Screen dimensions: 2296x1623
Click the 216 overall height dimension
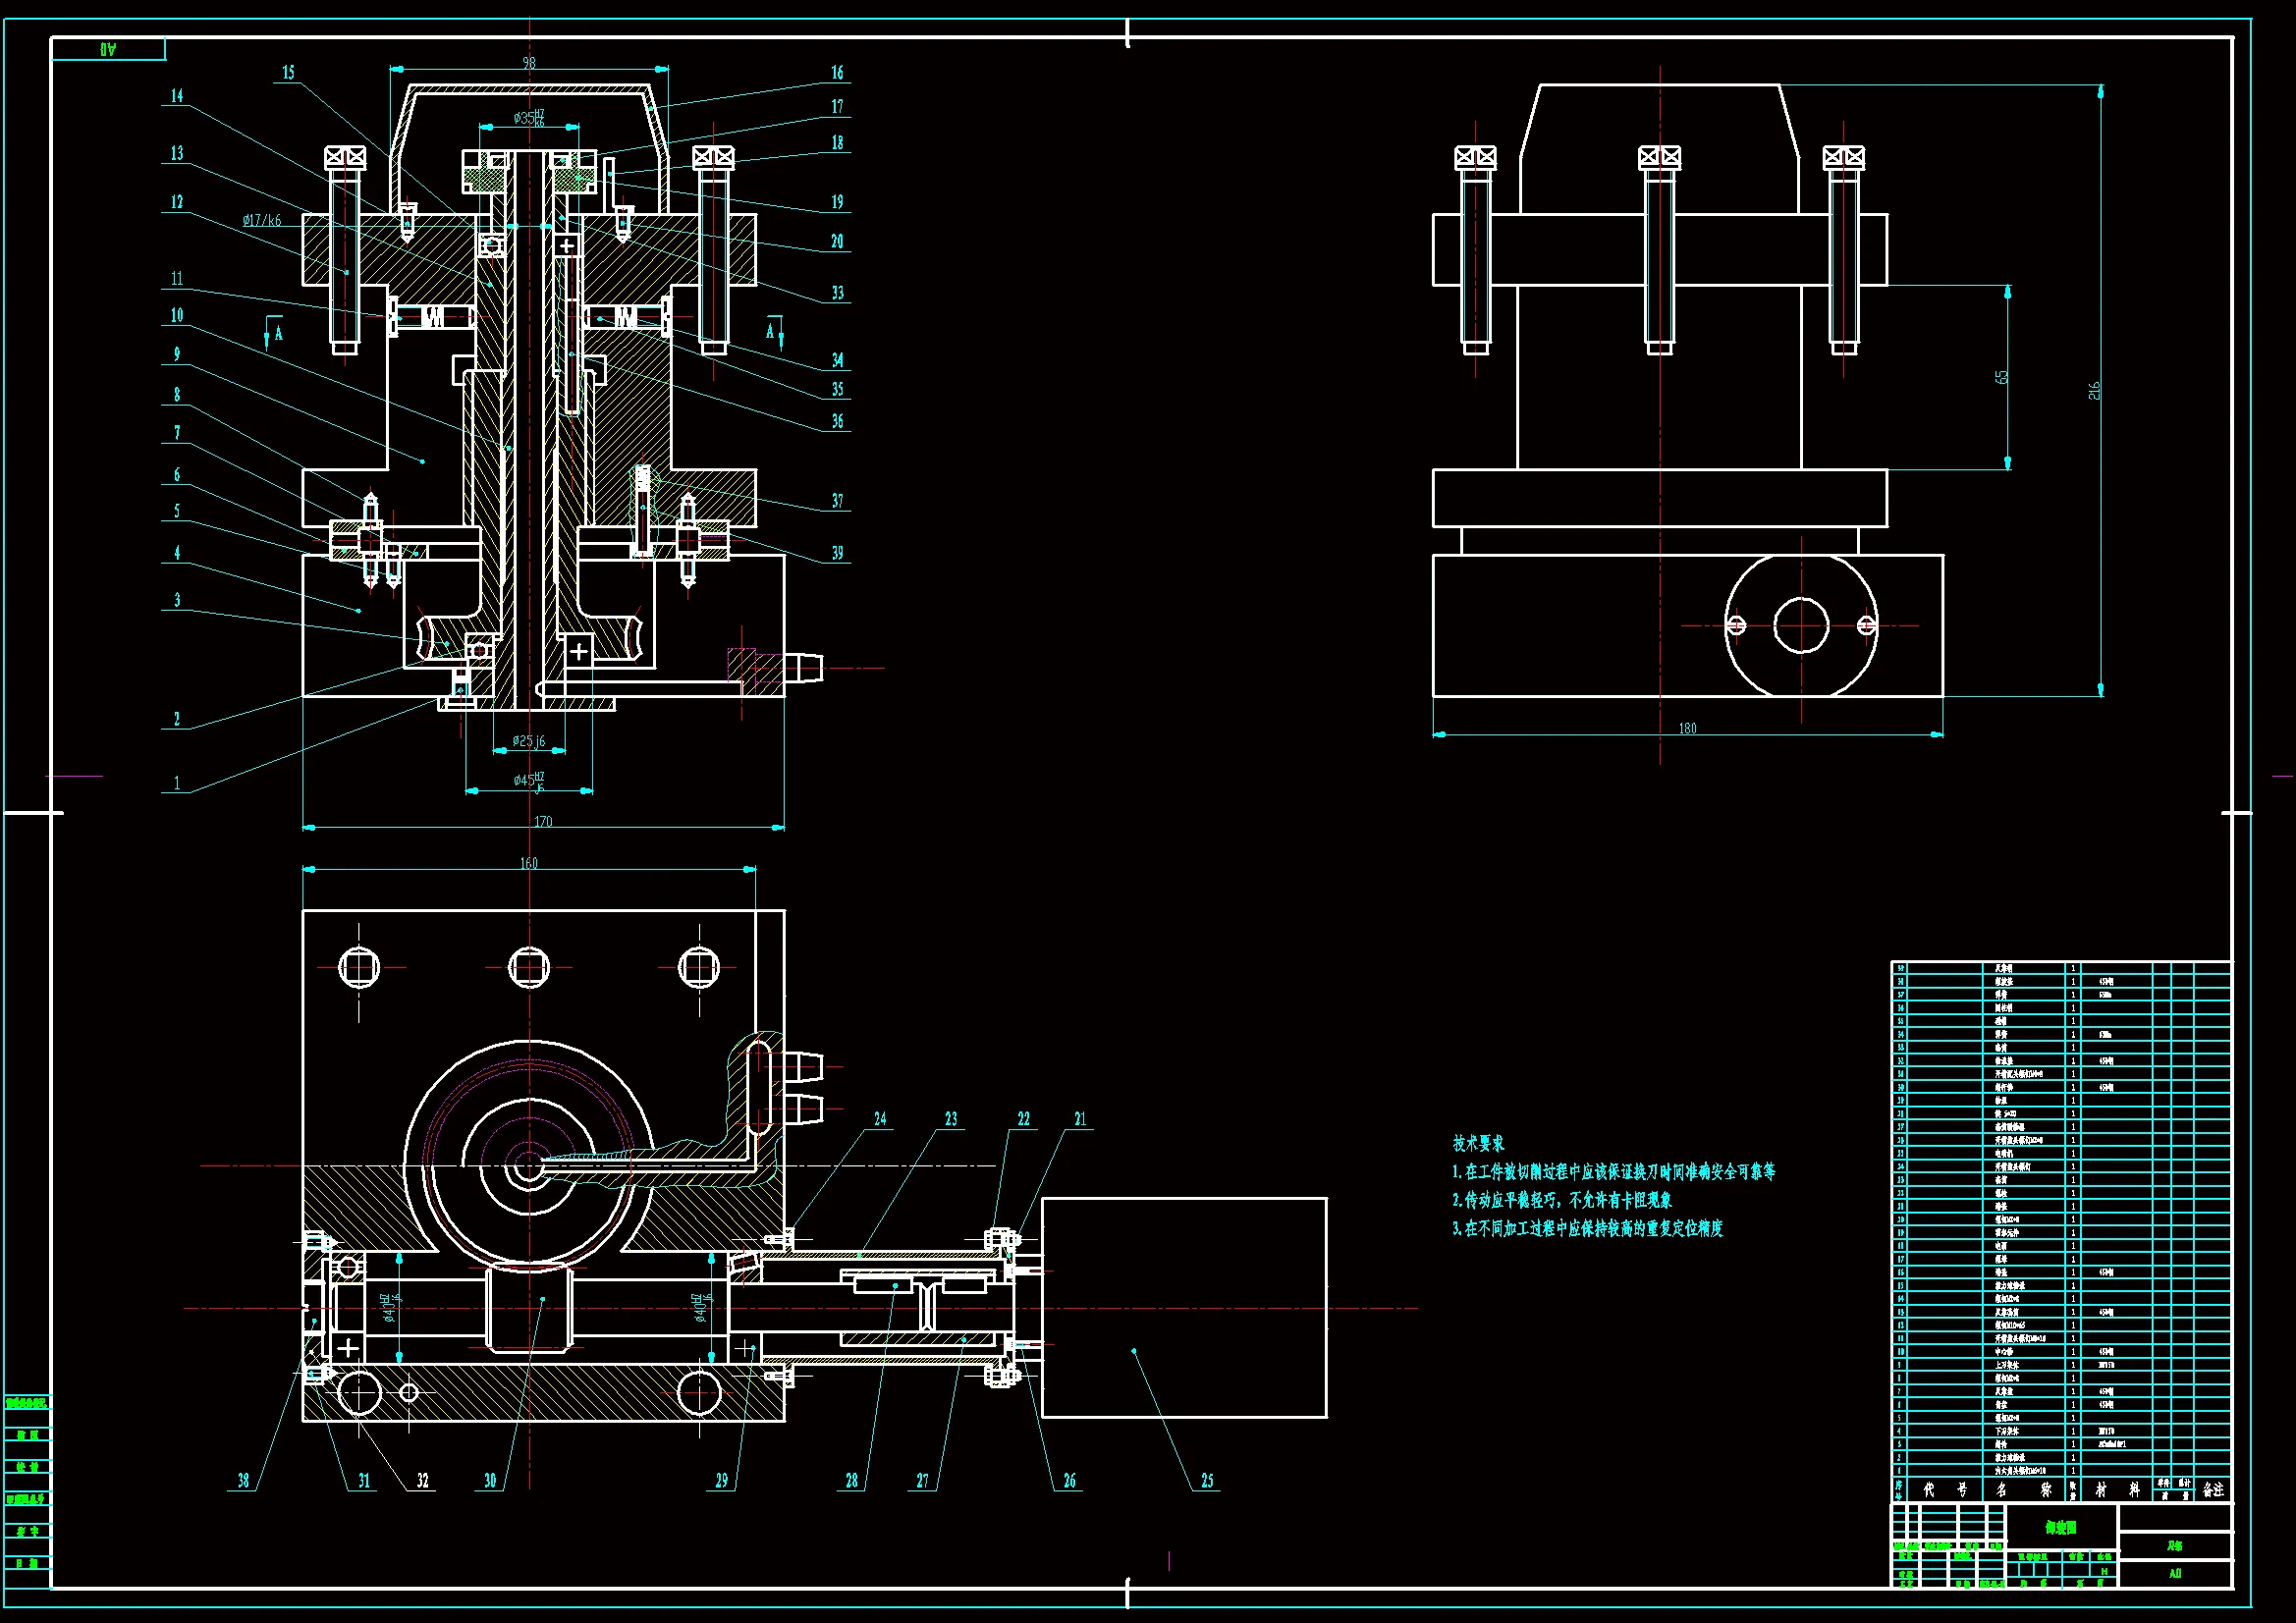[x=2094, y=390]
